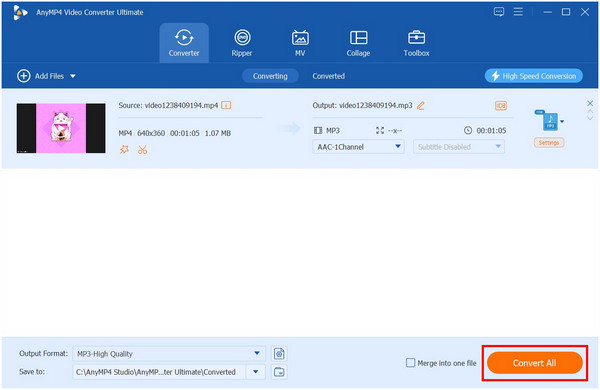Viewport: 600px width, 390px height.
Task: Remove the video1238409194 item with X
Action: [x=590, y=103]
